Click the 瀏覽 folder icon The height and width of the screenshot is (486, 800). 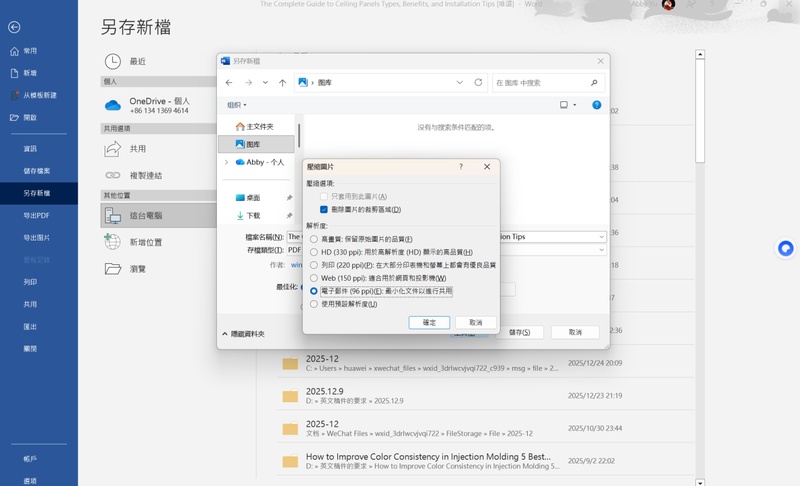click(x=113, y=269)
